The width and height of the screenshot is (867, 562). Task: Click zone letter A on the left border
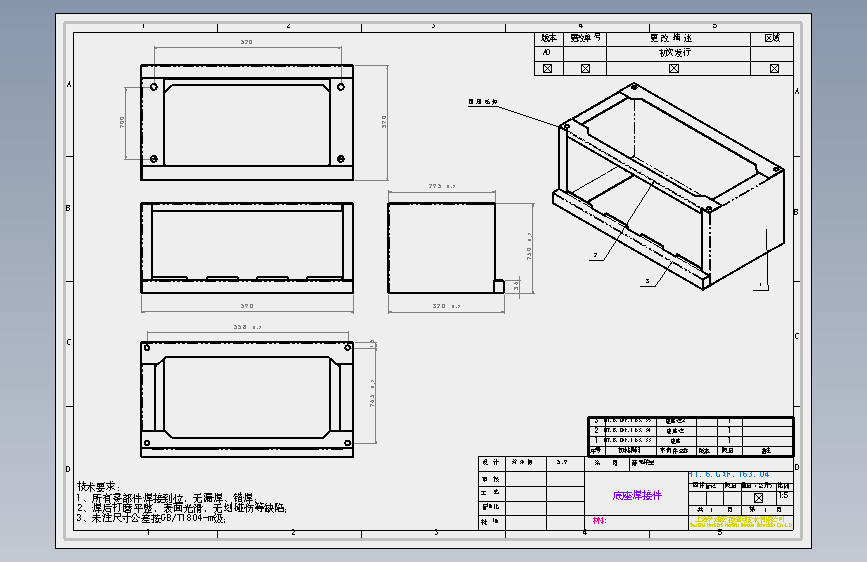(69, 85)
